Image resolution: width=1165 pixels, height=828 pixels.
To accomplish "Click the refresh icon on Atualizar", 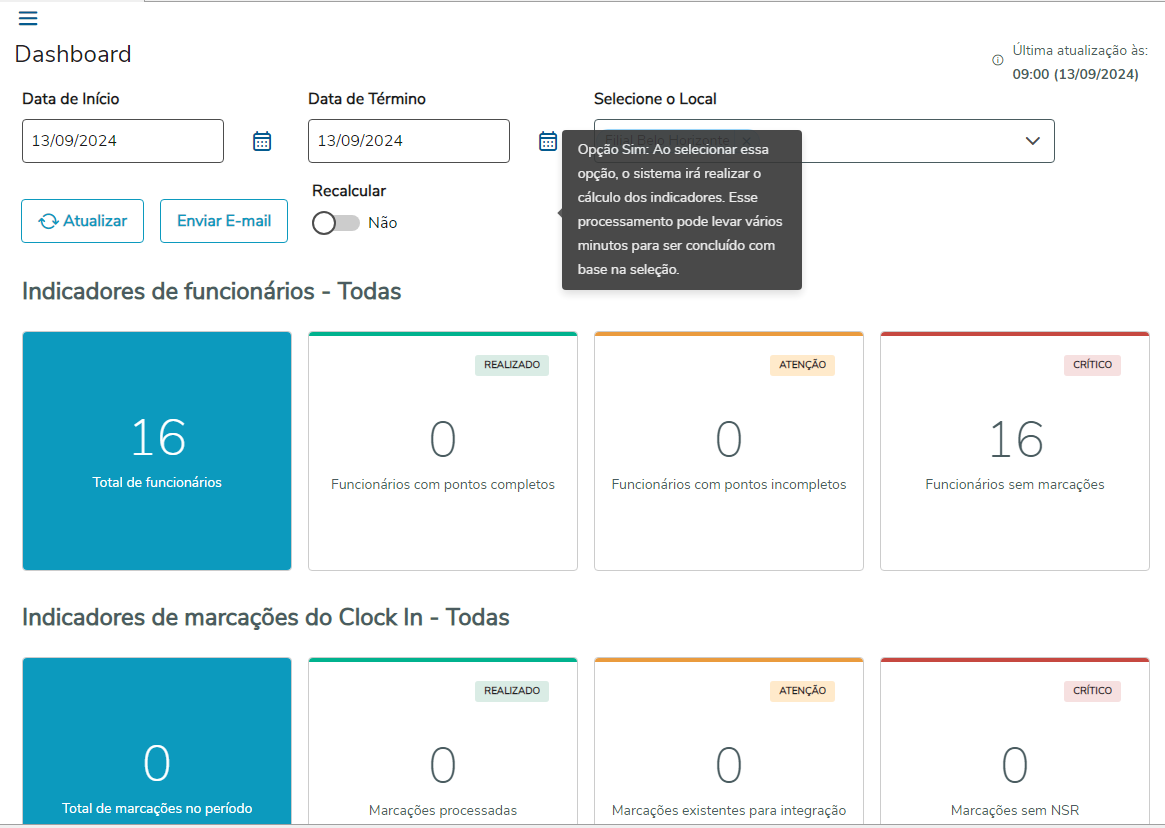I will pos(48,222).
